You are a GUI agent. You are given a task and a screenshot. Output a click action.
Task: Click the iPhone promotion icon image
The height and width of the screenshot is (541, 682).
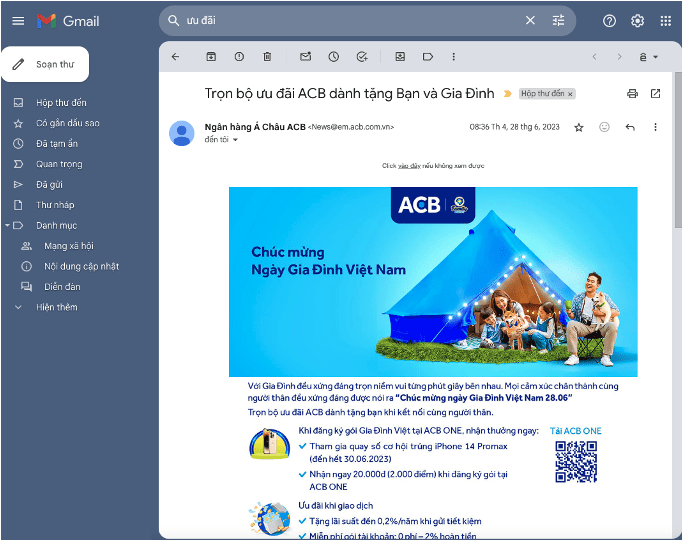tap(270, 444)
